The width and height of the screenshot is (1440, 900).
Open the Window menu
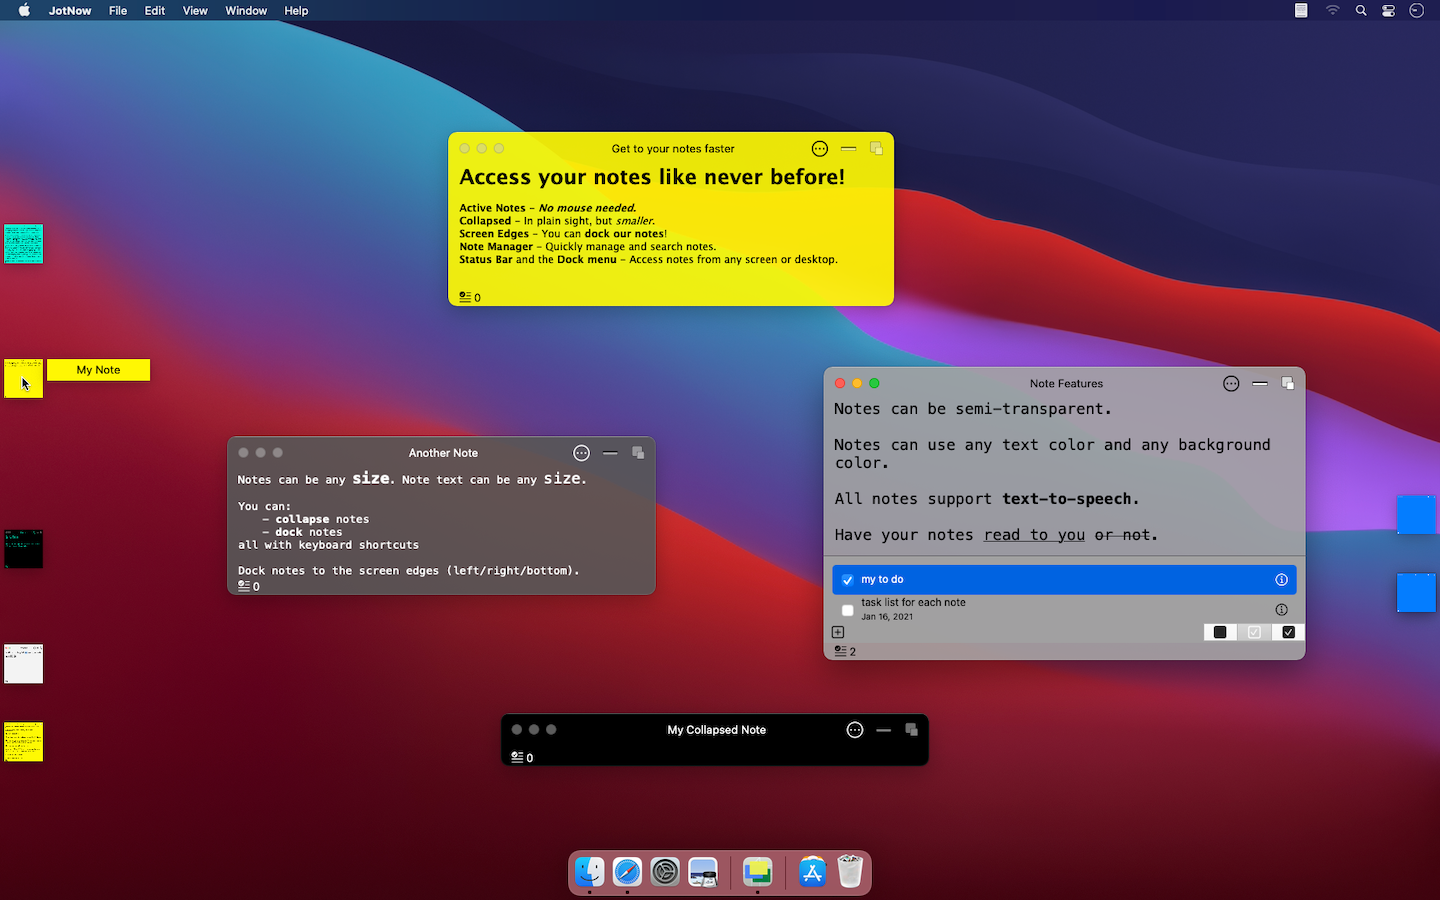(x=246, y=11)
